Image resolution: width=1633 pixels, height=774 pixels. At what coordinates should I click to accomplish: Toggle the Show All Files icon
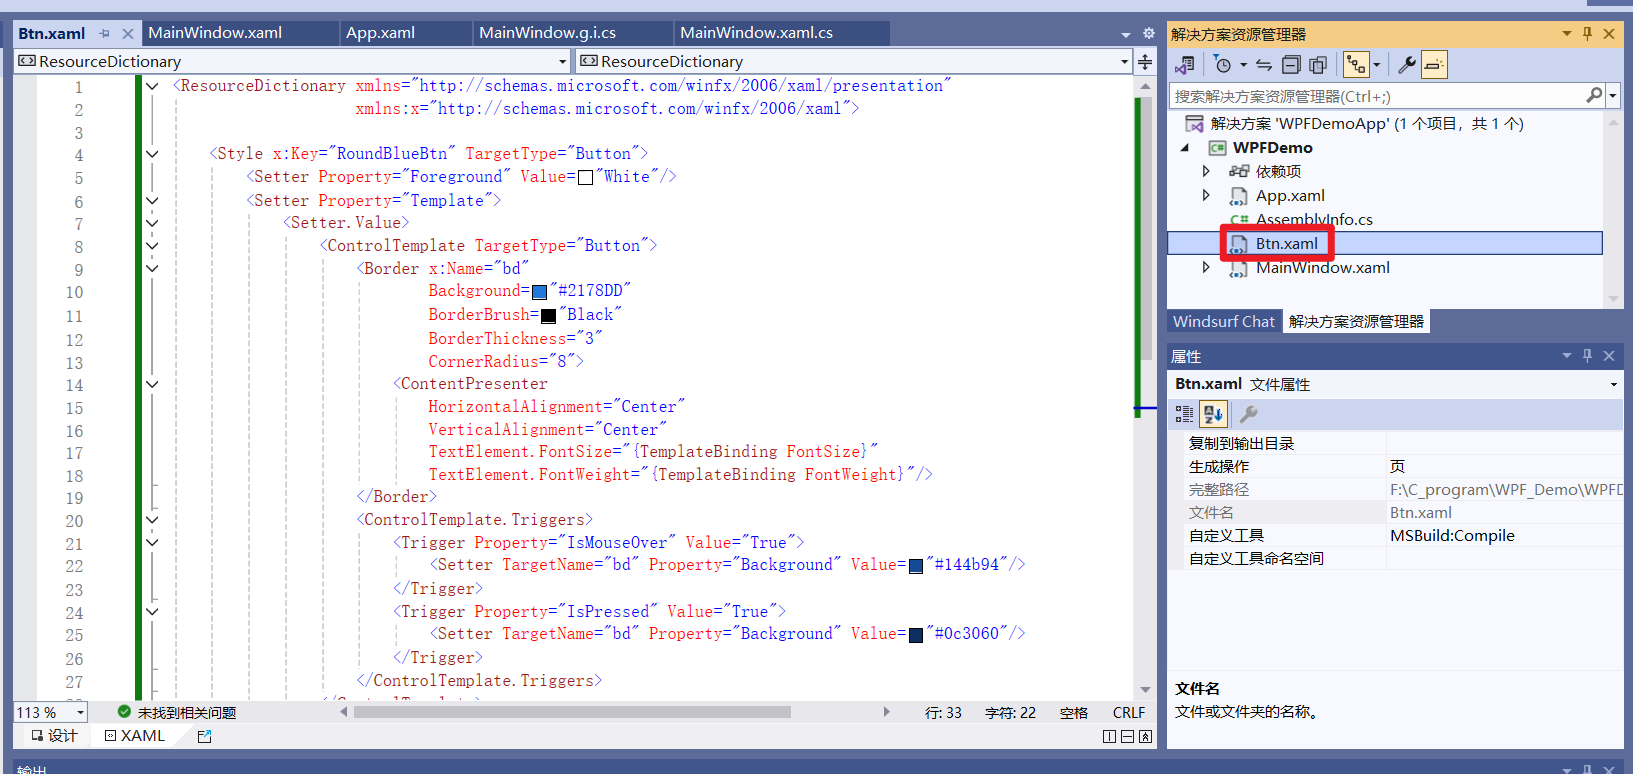click(1318, 65)
